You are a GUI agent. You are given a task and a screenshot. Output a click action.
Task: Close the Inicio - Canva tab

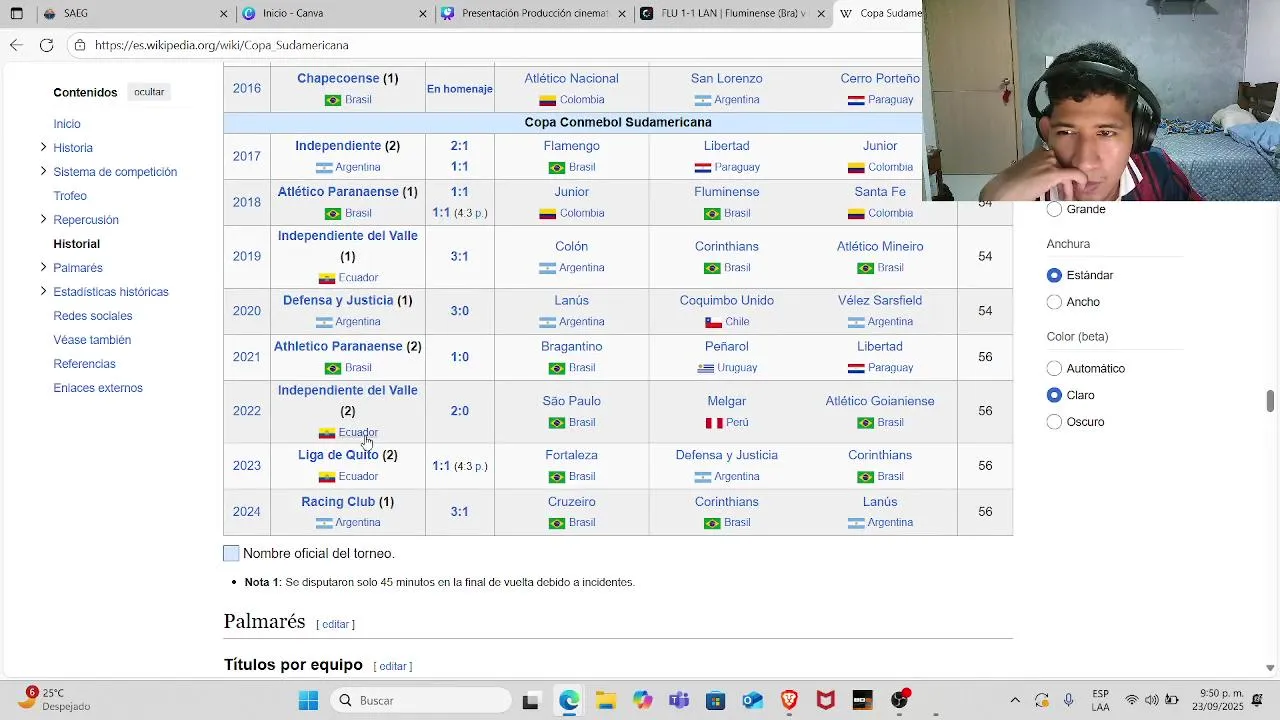click(x=423, y=14)
